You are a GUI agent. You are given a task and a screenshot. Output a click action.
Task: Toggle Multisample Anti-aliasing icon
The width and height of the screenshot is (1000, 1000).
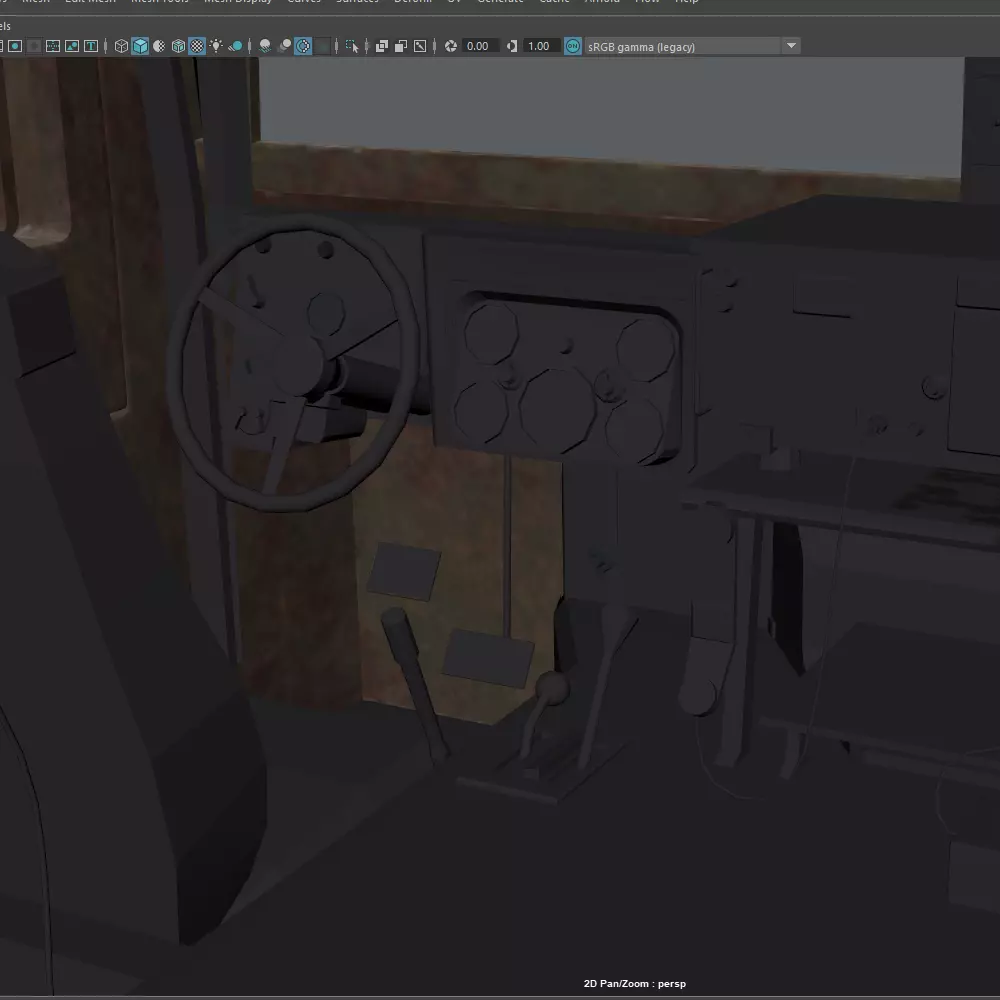(x=304, y=46)
